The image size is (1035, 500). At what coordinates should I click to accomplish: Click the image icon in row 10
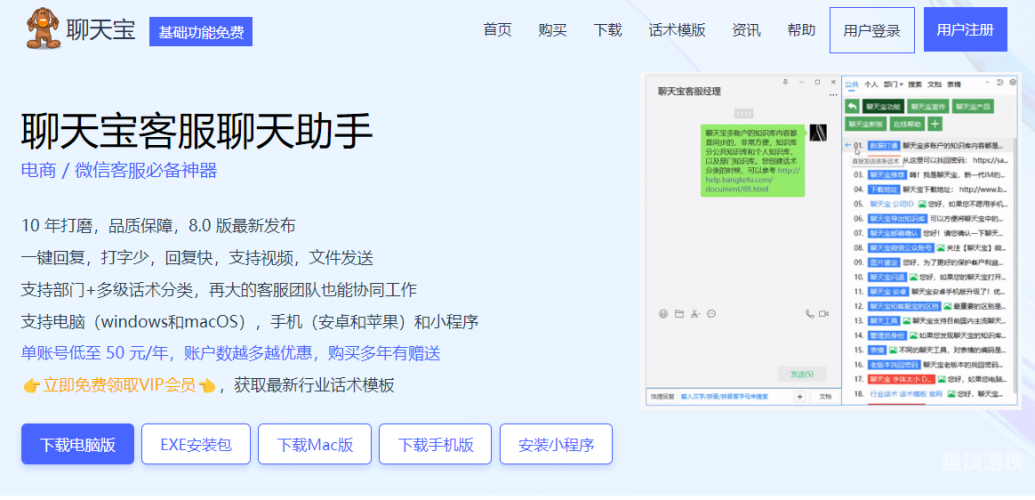pos(914,277)
